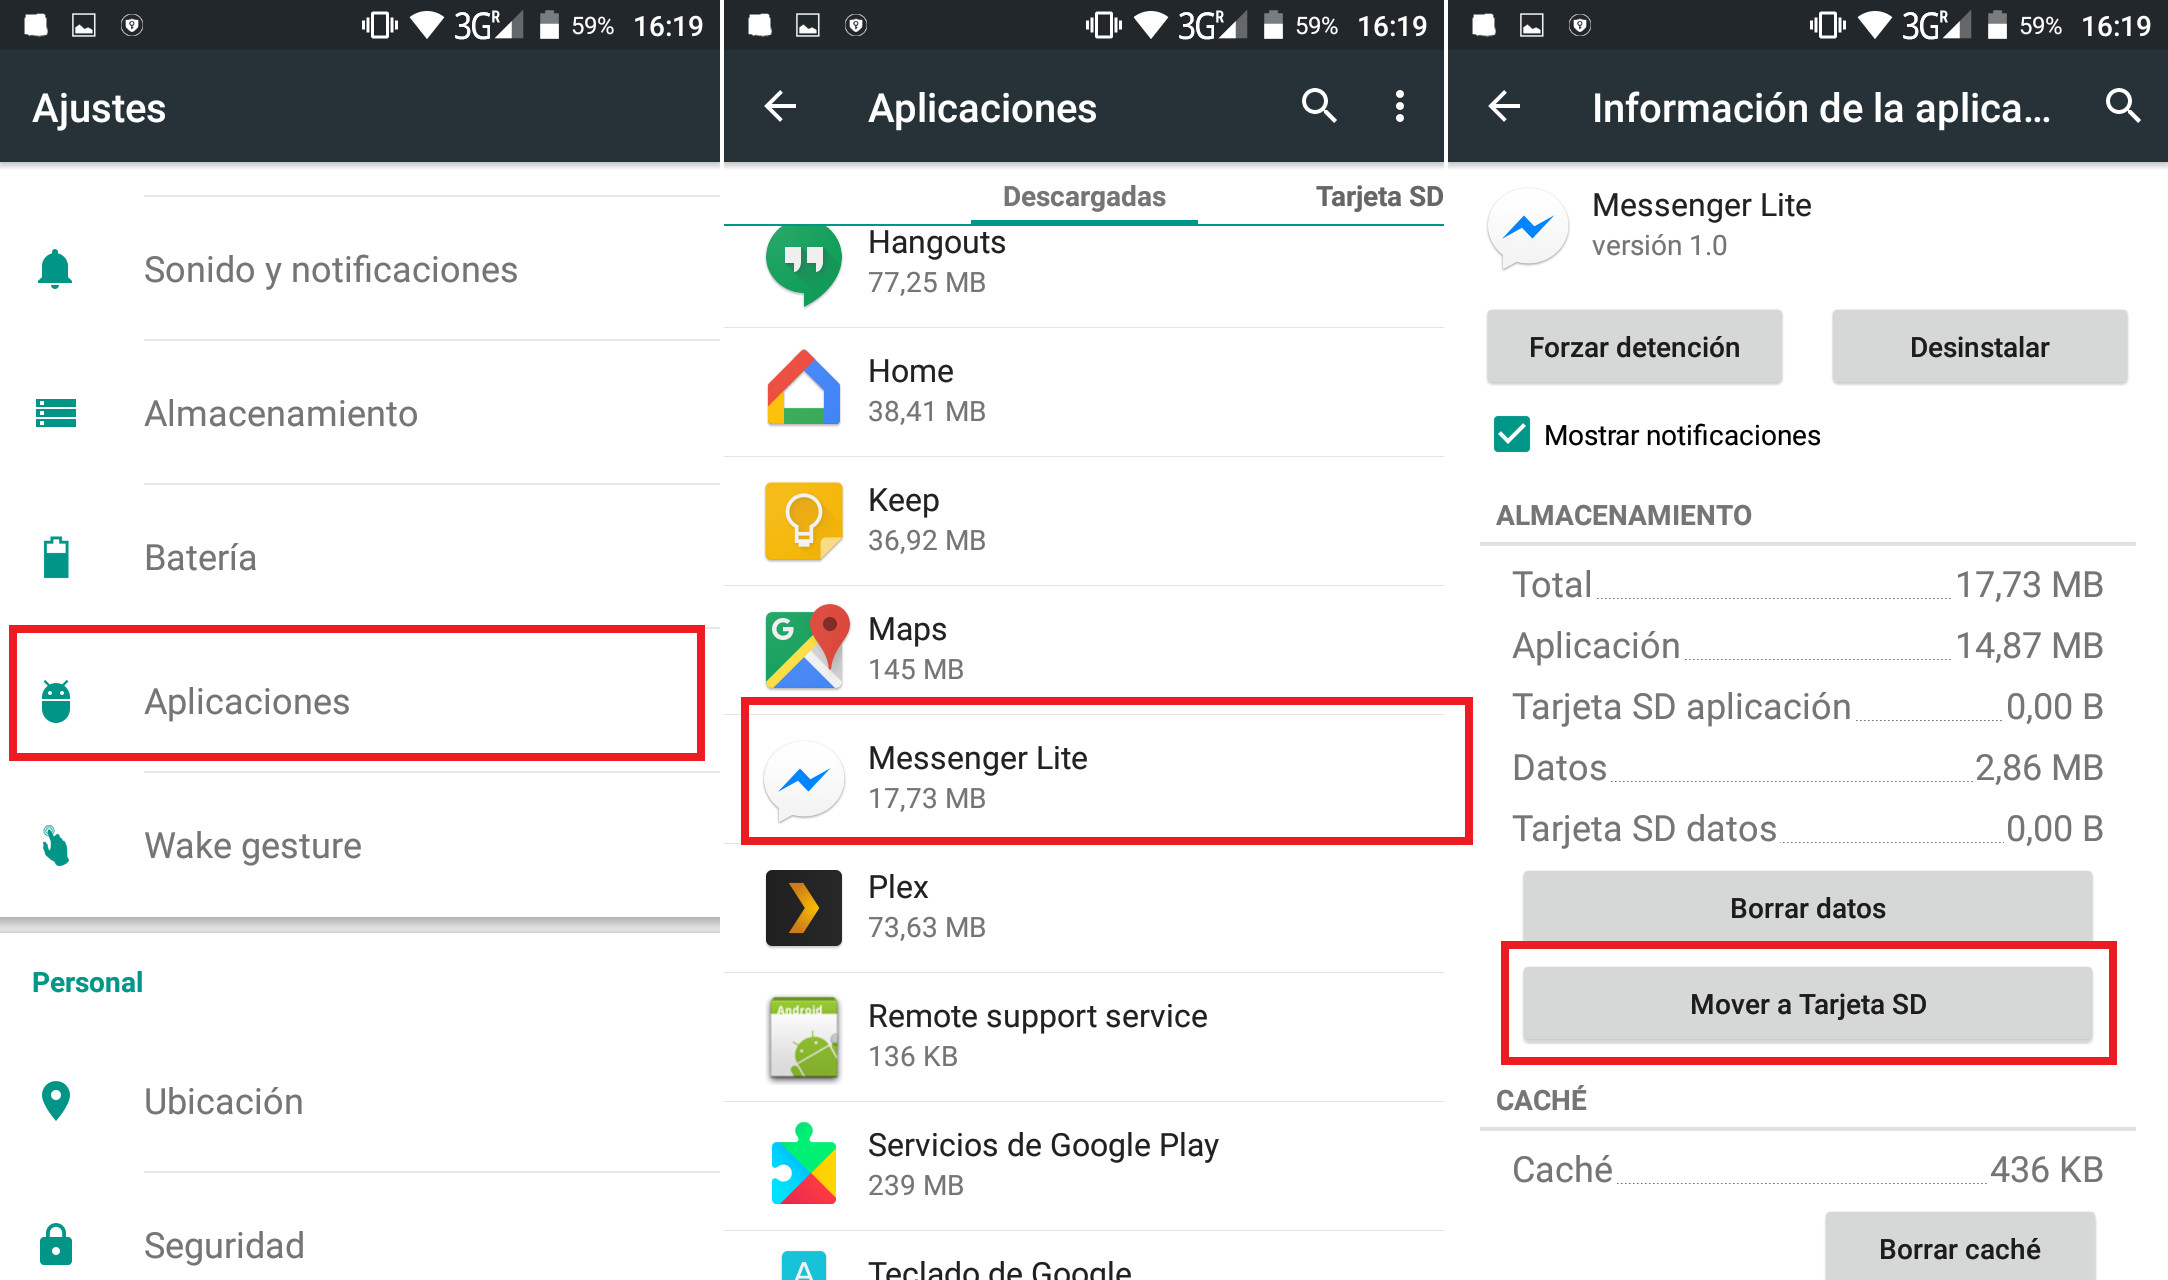Tap the Google Home app icon

(804, 388)
